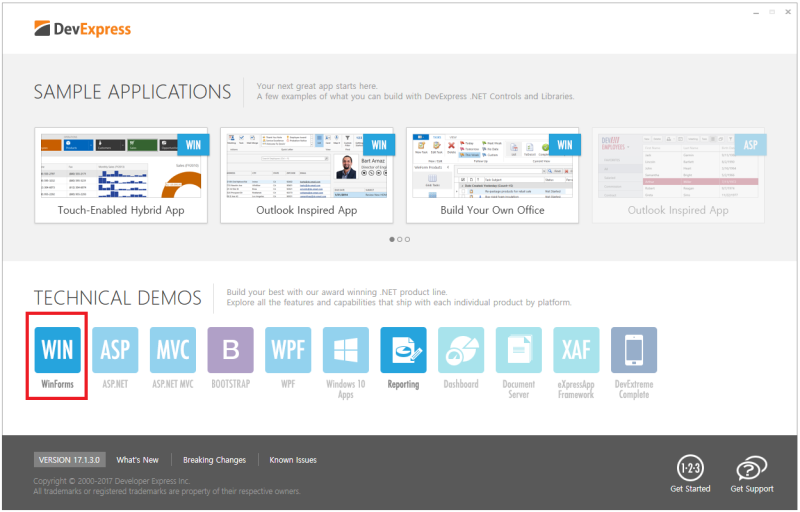800x512 pixels.
Task: Minimize the DevExpress demo center window
Action: 756,12
